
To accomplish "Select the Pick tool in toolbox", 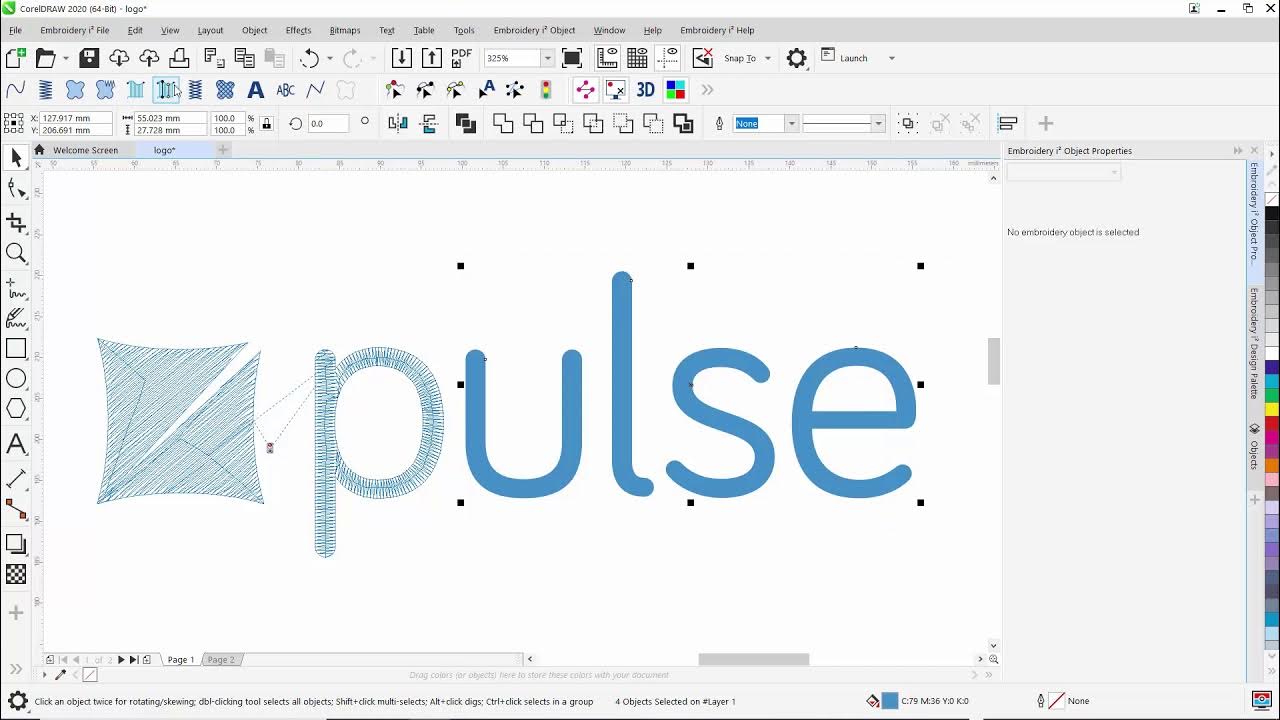I will [16, 157].
